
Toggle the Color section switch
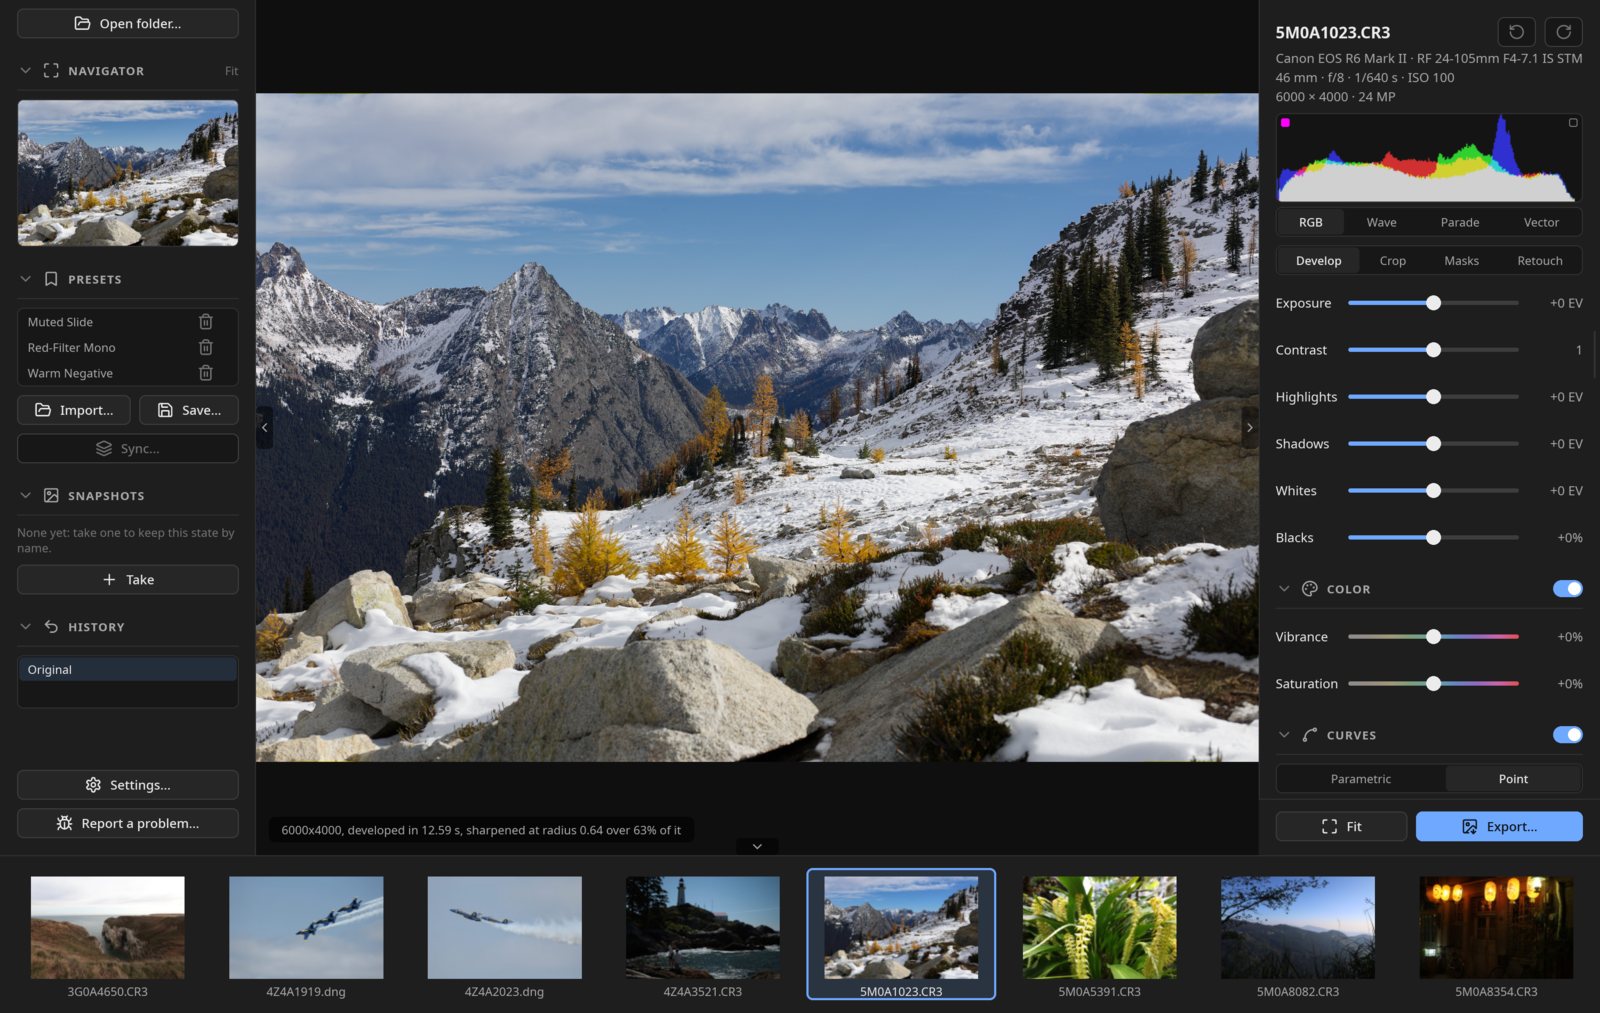[x=1567, y=589]
